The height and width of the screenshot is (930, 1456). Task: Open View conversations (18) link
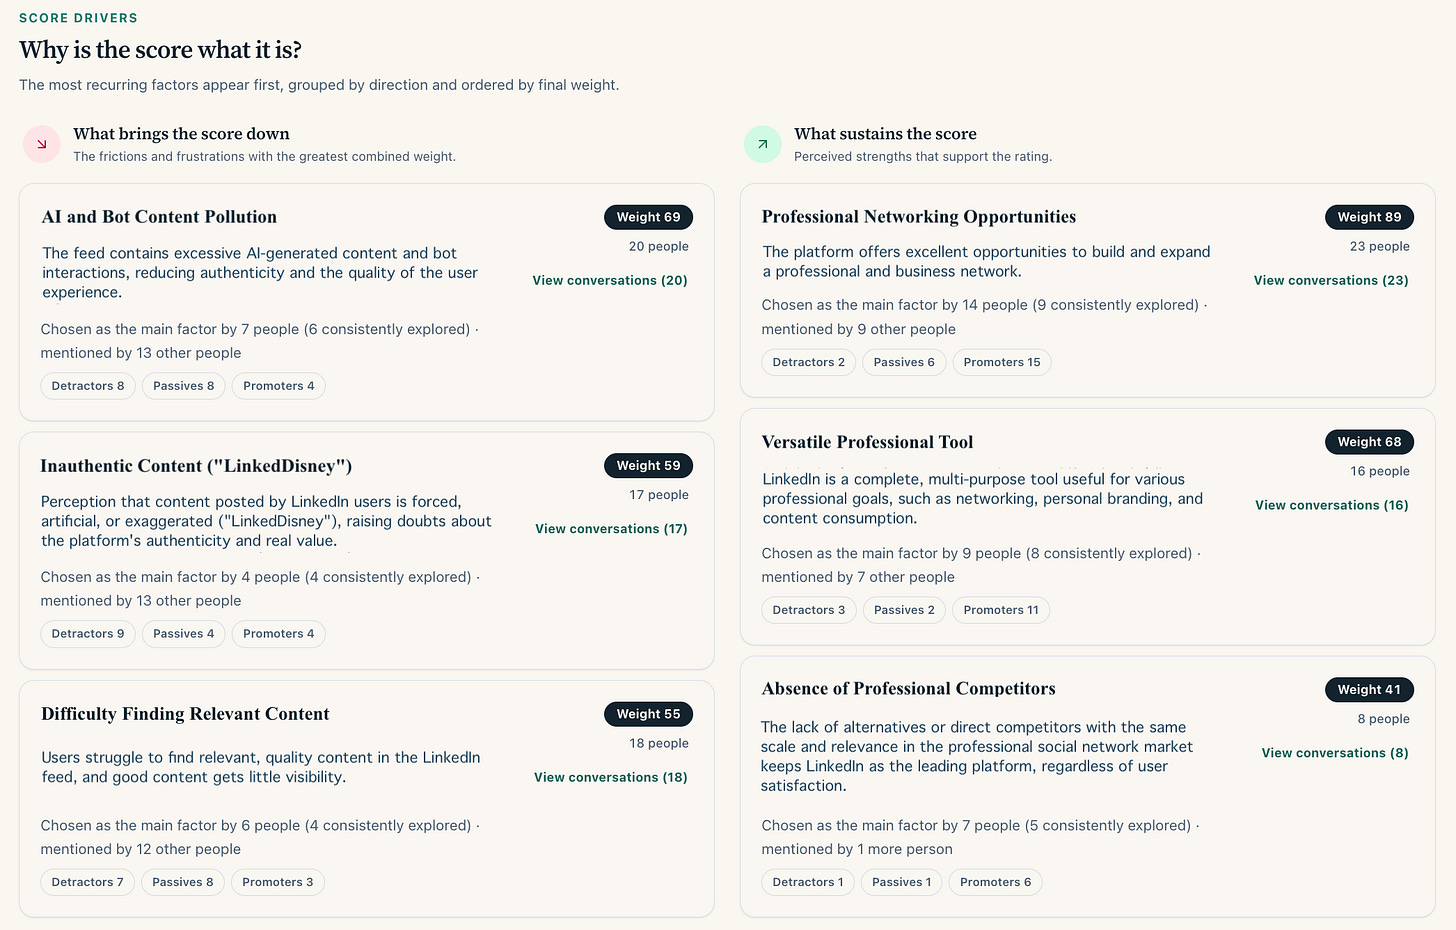(x=610, y=777)
